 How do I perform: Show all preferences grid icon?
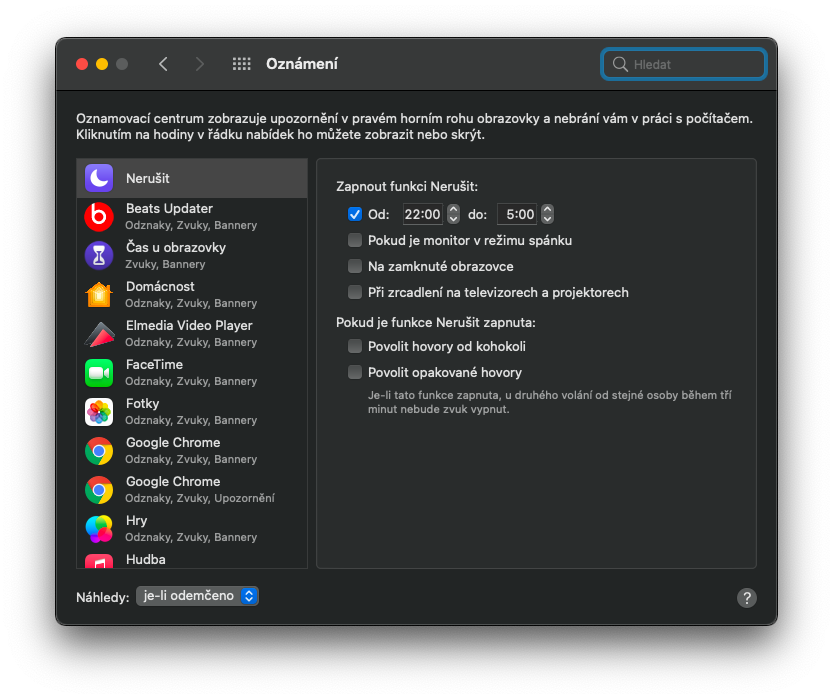tap(241, 64)
